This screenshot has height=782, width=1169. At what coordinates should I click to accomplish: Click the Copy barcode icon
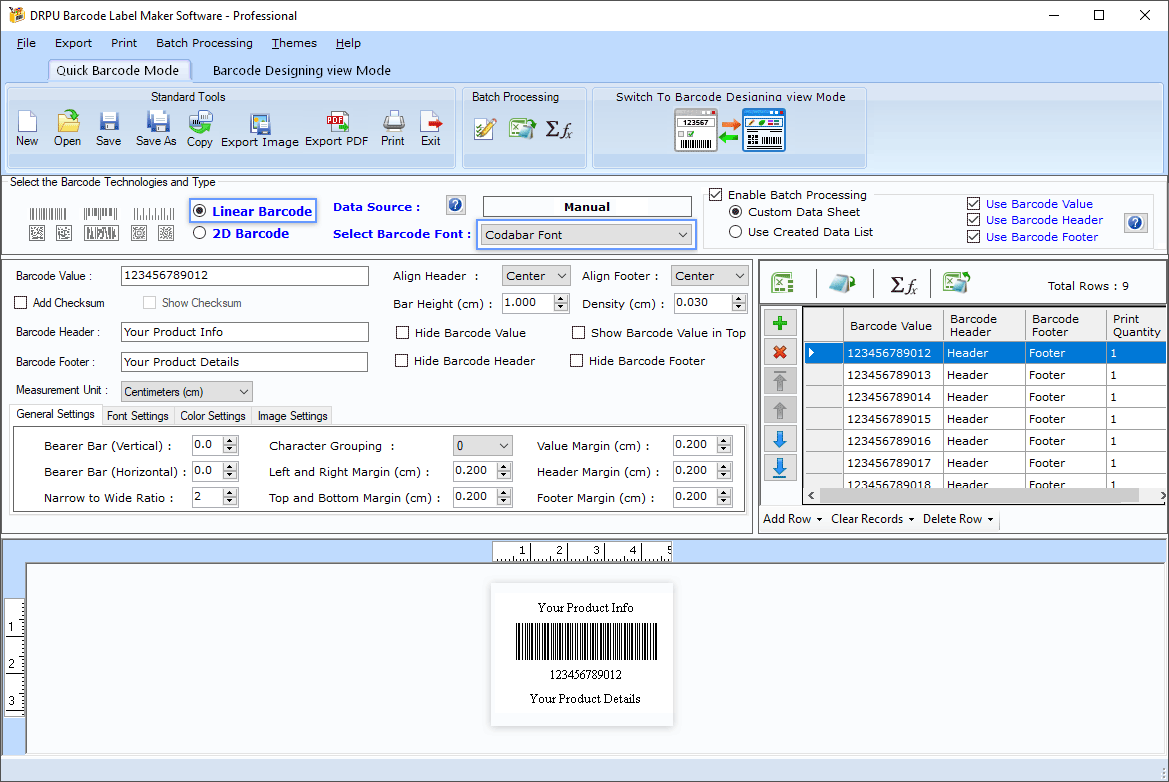point(200,128)
